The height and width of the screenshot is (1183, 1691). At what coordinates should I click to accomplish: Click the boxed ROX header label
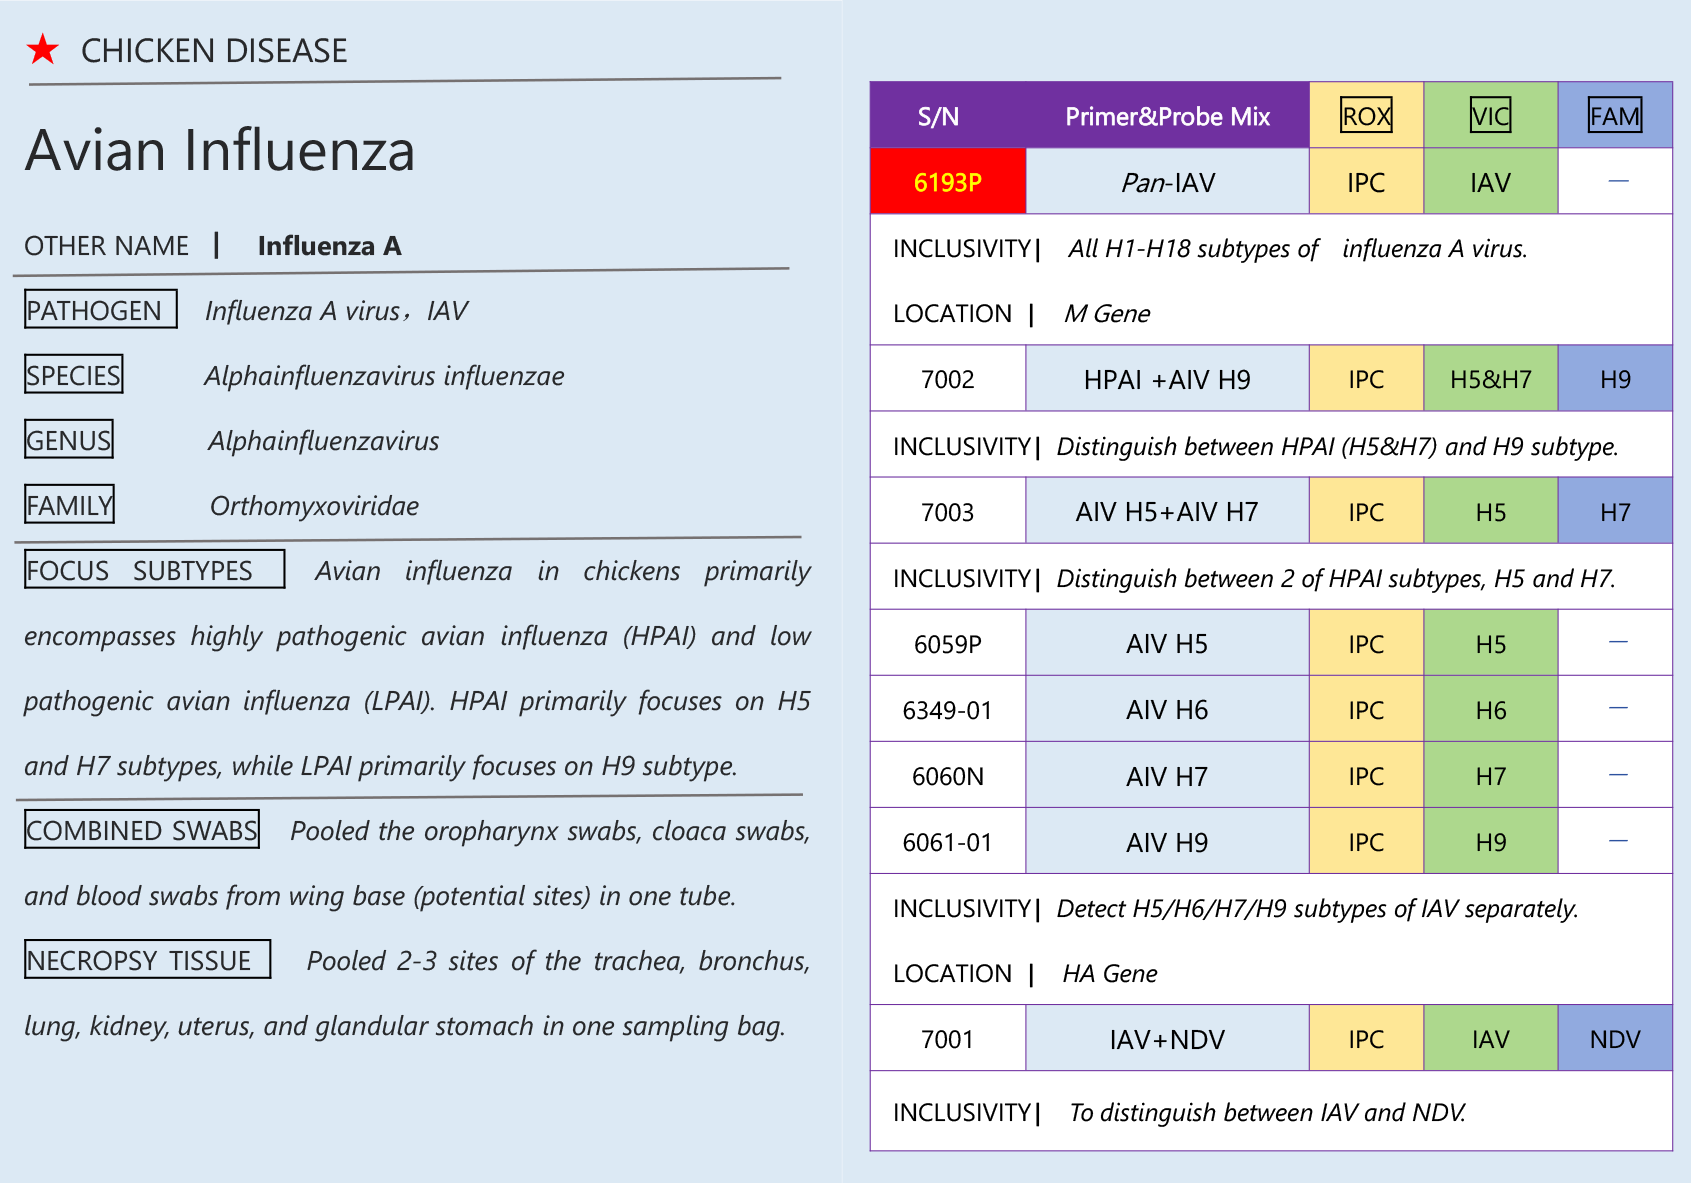1366,116
